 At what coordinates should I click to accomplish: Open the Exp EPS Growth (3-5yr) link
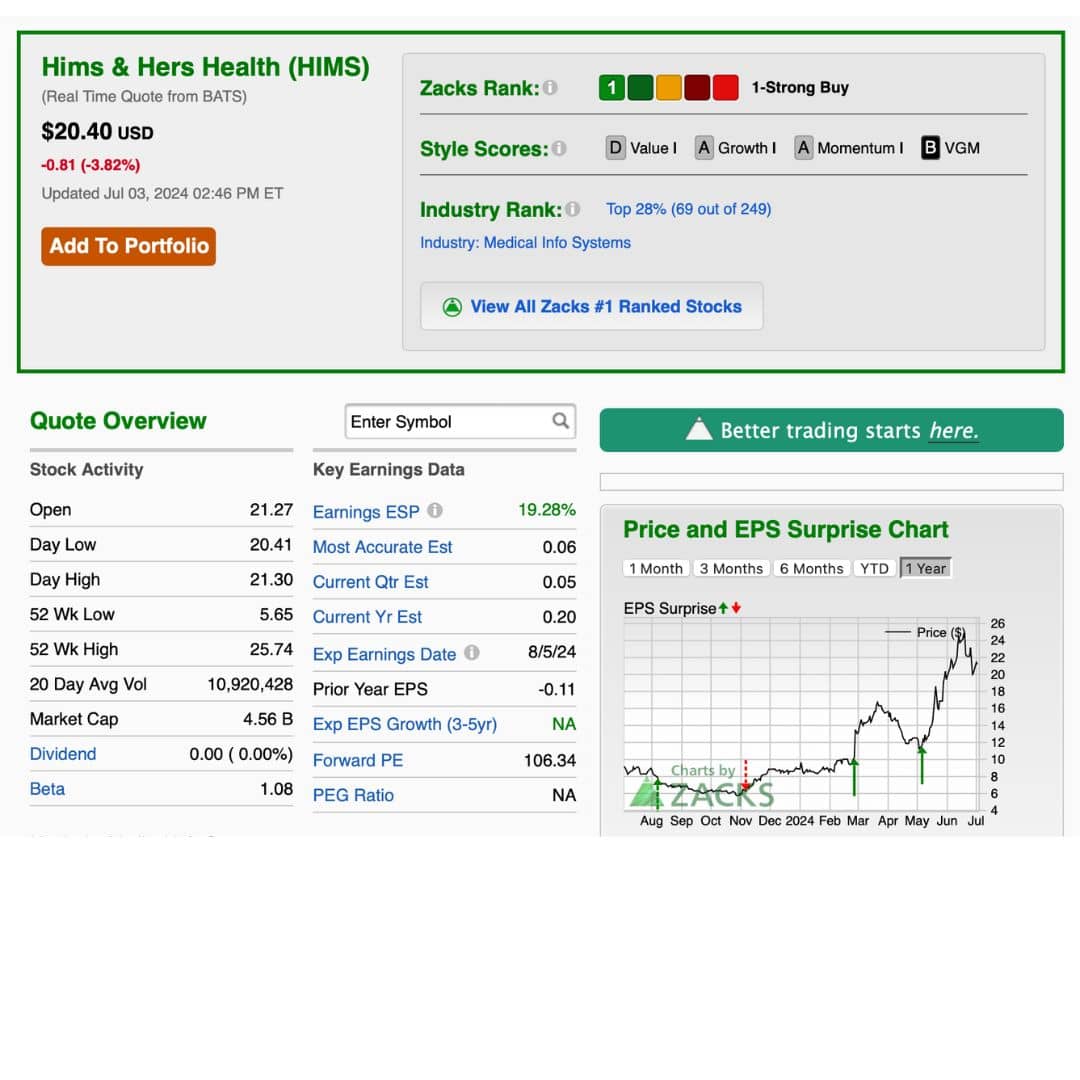tap(405, 724)
